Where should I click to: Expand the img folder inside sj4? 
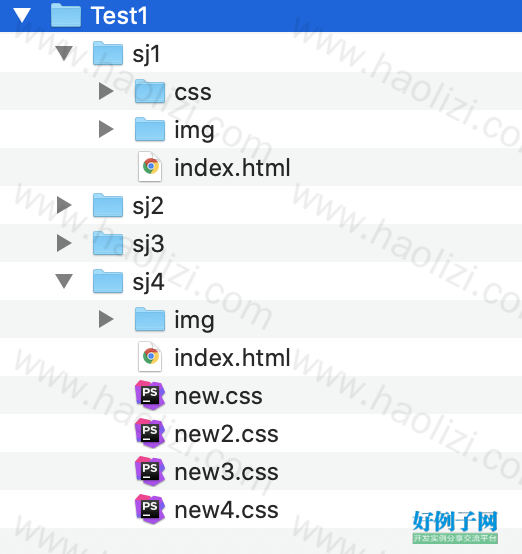(x=106, y=319)
